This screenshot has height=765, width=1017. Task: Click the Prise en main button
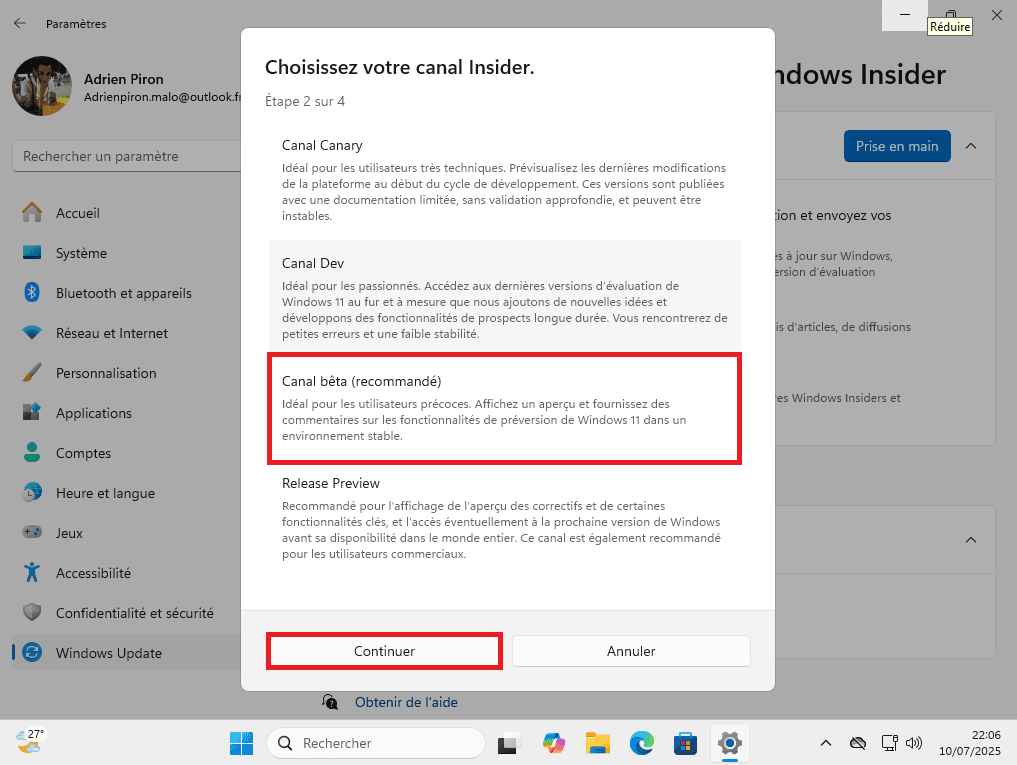[897, 146]
